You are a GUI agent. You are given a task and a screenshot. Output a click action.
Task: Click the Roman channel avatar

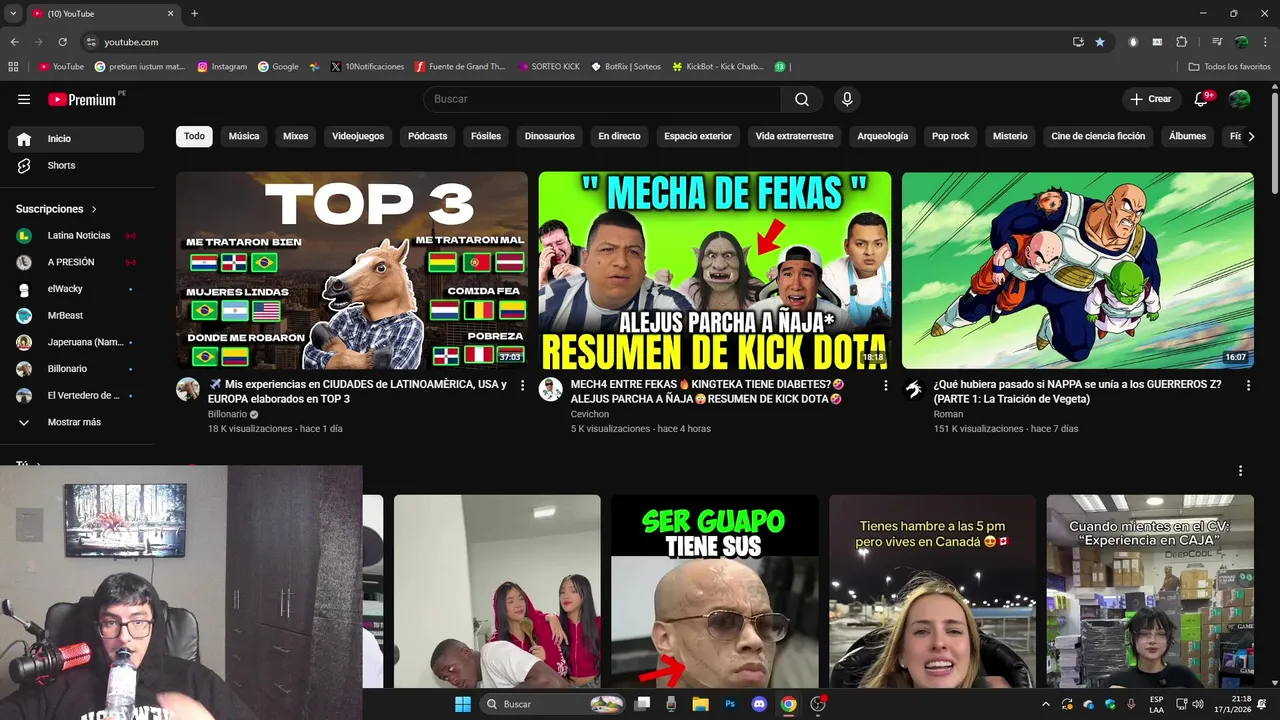click(914, 389)
